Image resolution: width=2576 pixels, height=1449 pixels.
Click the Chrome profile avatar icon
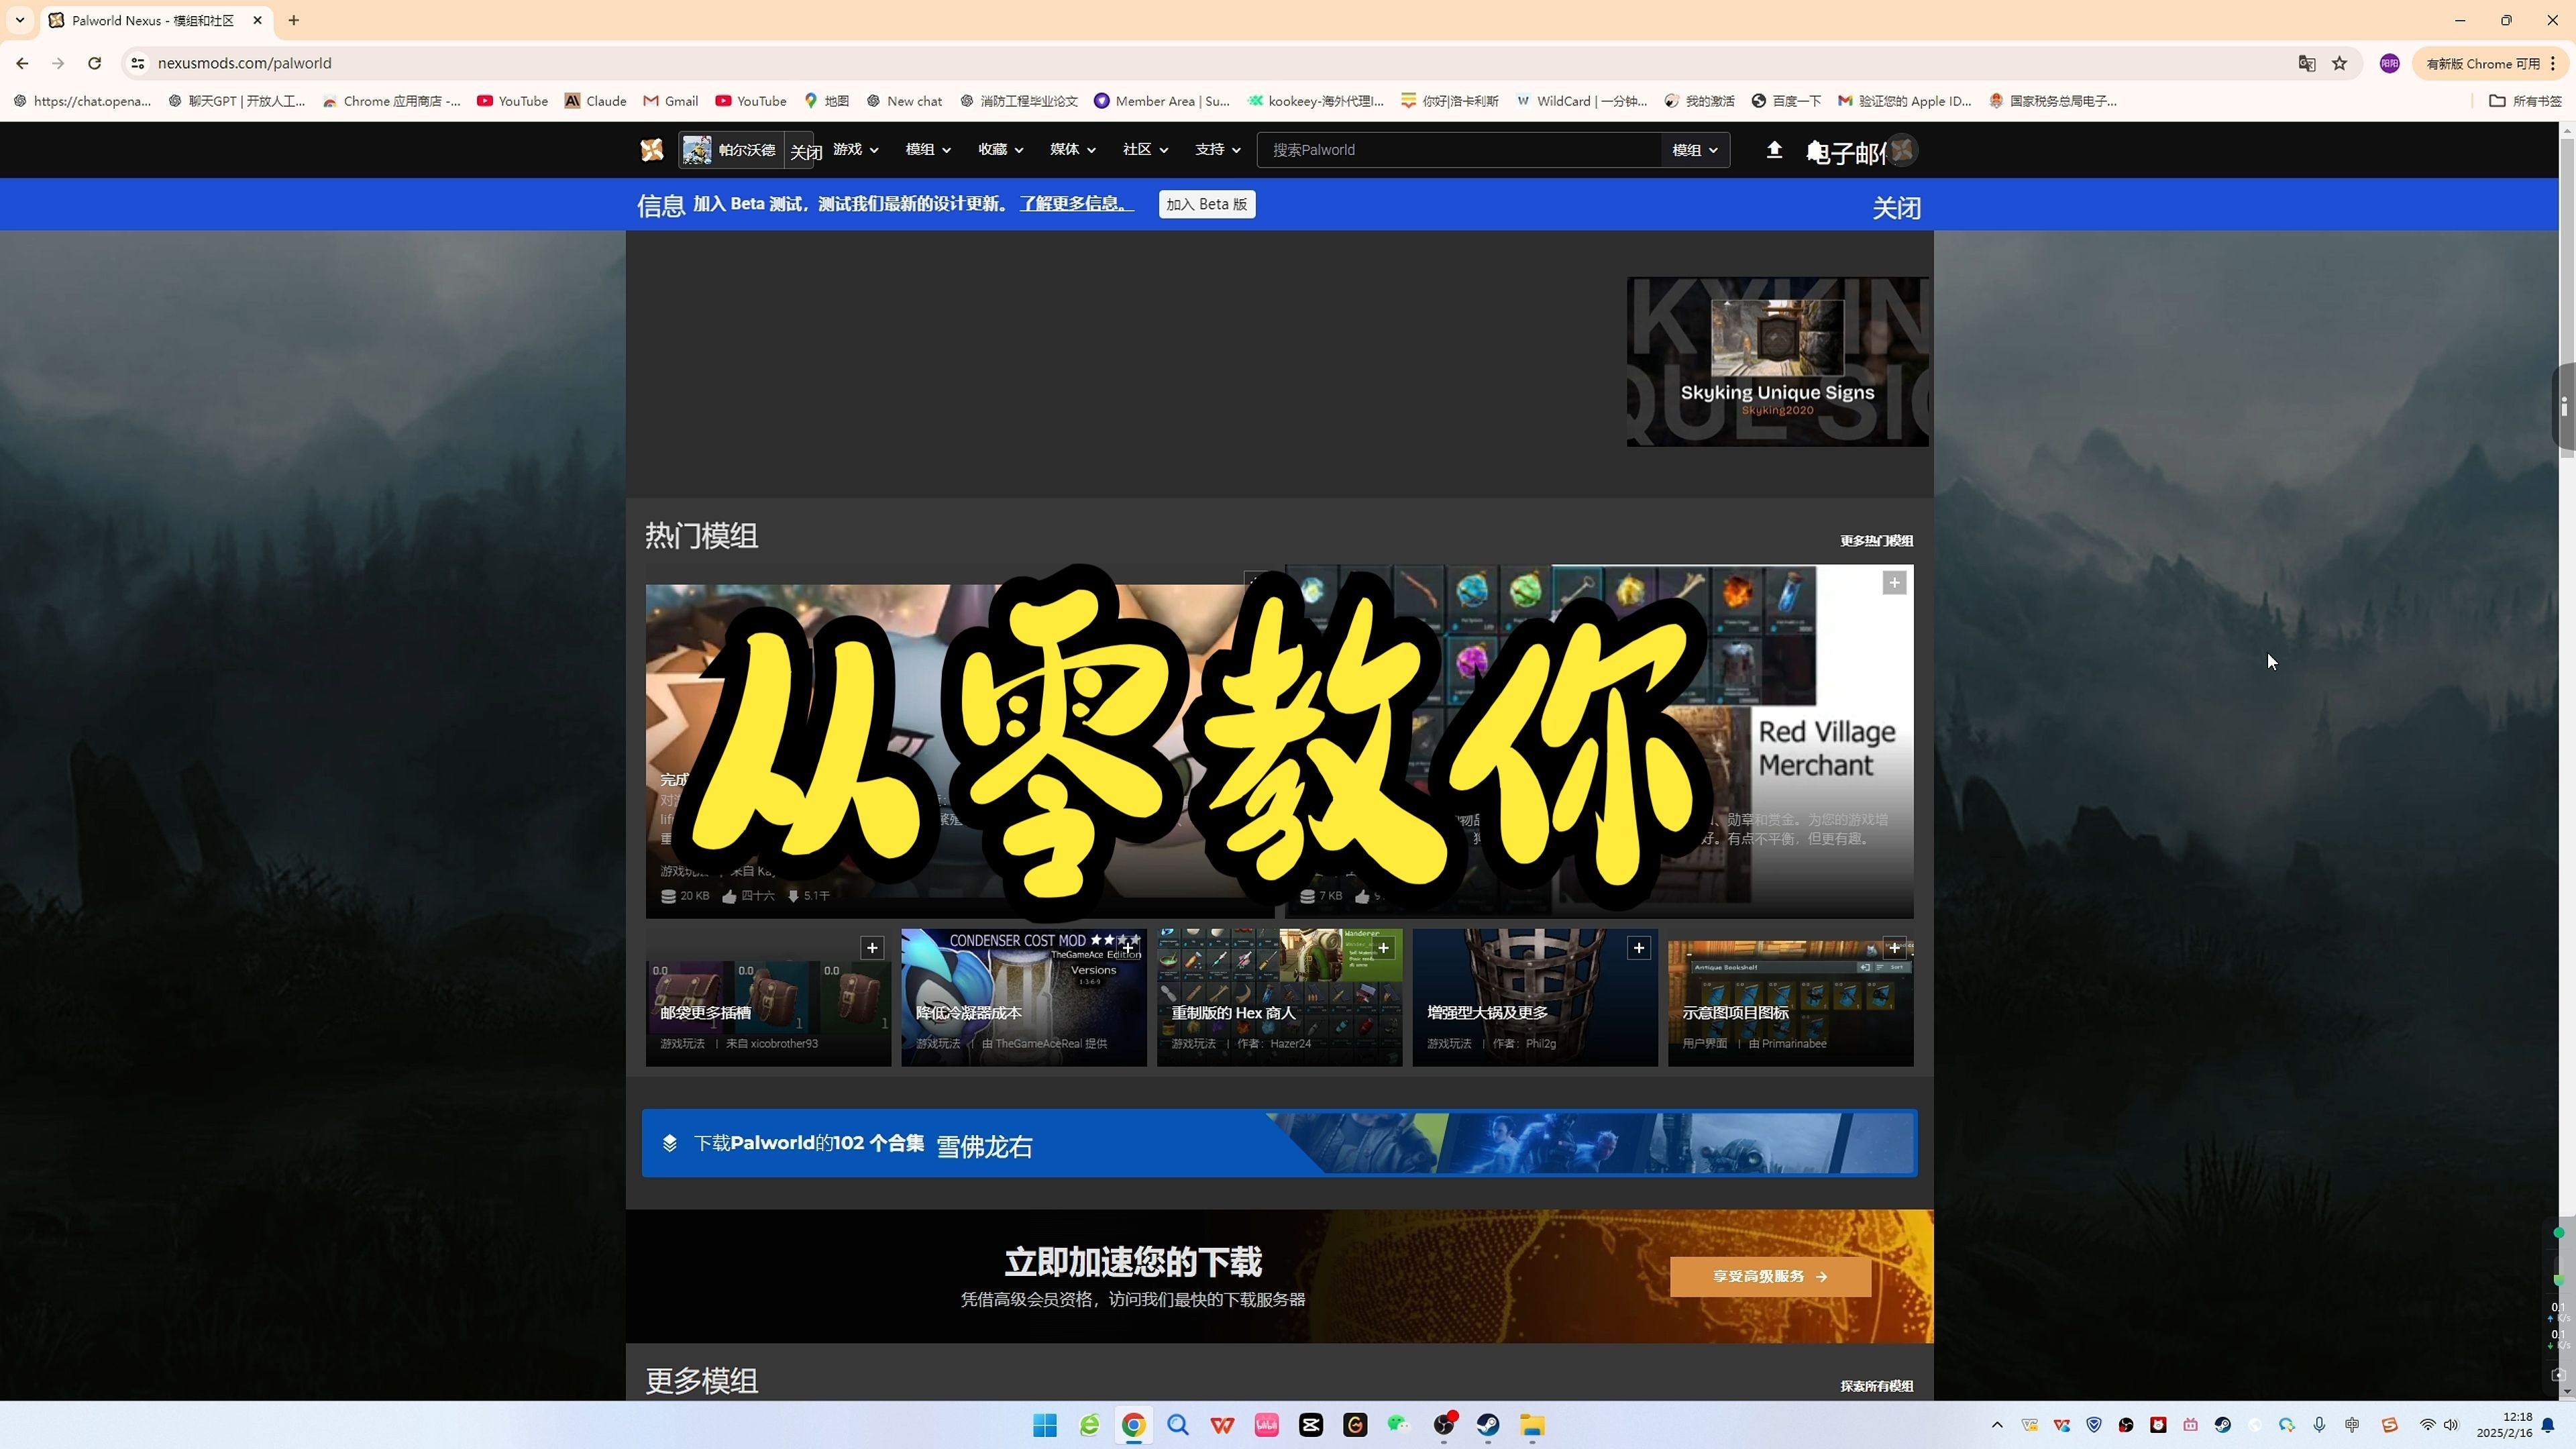pyautogui.click(x=2389, y=63)
